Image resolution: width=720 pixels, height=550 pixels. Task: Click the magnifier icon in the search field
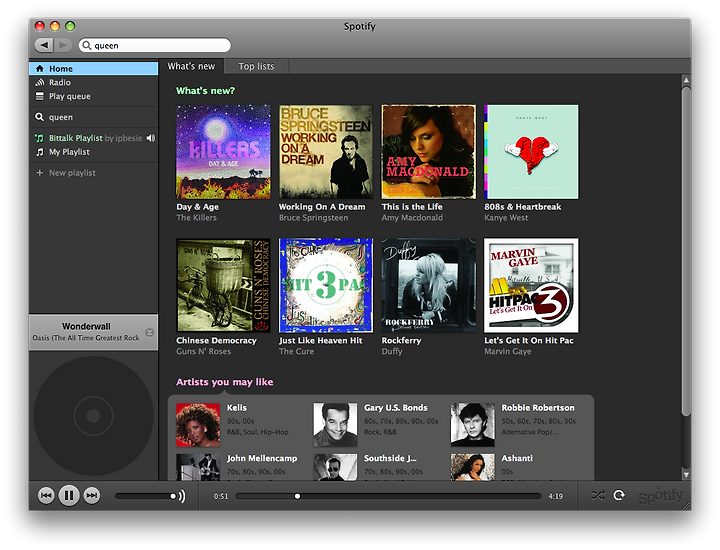(x=86, y=45)
